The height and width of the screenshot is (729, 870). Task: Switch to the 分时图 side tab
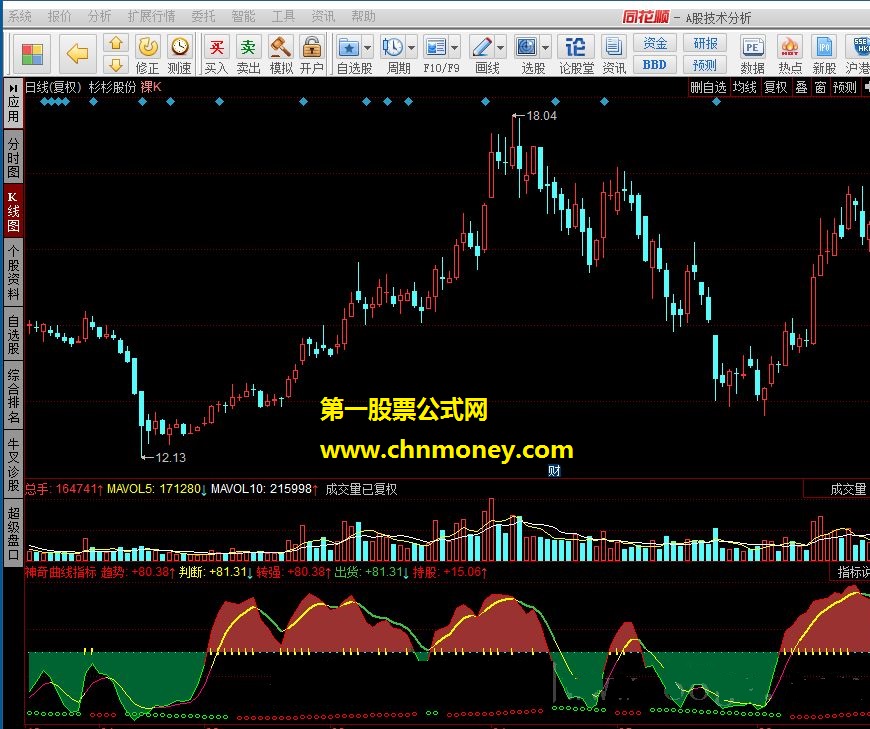13,158
